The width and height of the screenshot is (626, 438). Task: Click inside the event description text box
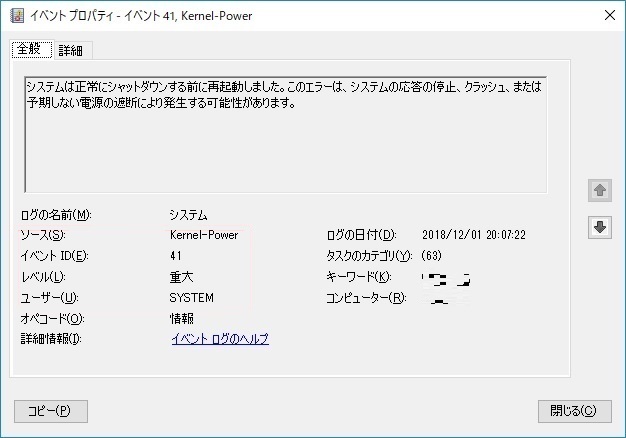tap(285, 135)
